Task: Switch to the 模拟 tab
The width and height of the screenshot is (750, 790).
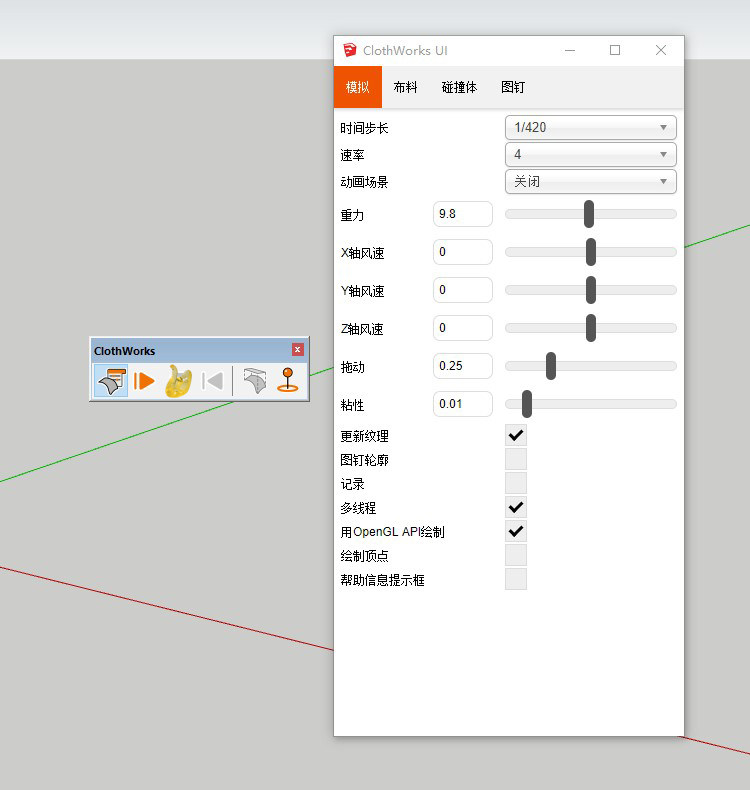Action: click(x=358, y=87)
